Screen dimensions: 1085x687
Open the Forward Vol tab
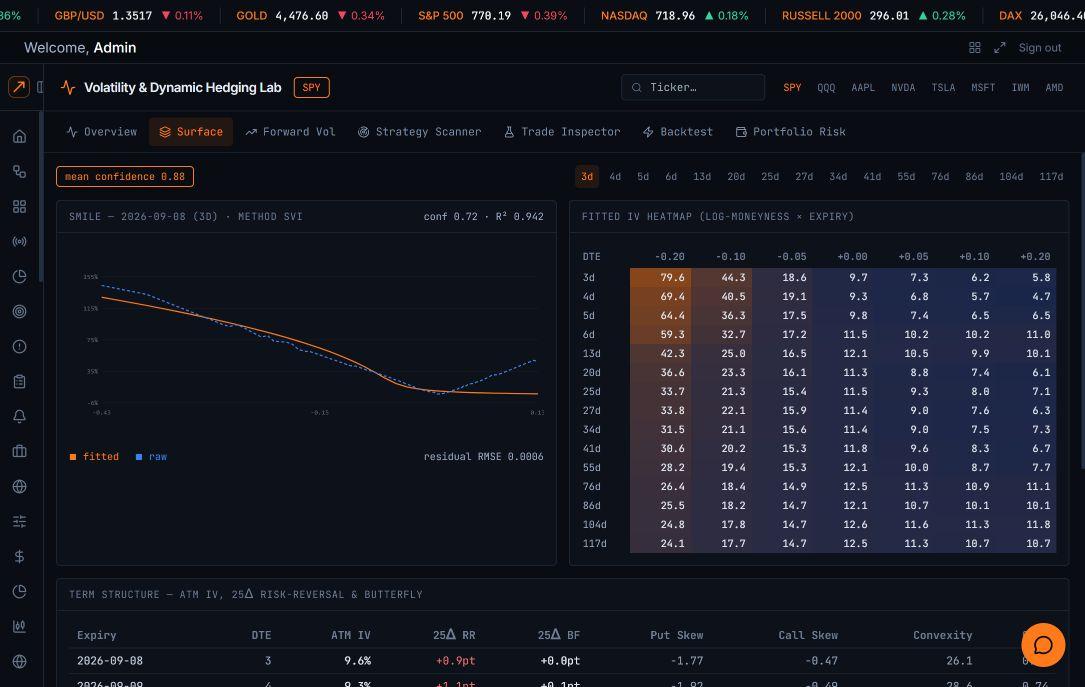(290, 131)
